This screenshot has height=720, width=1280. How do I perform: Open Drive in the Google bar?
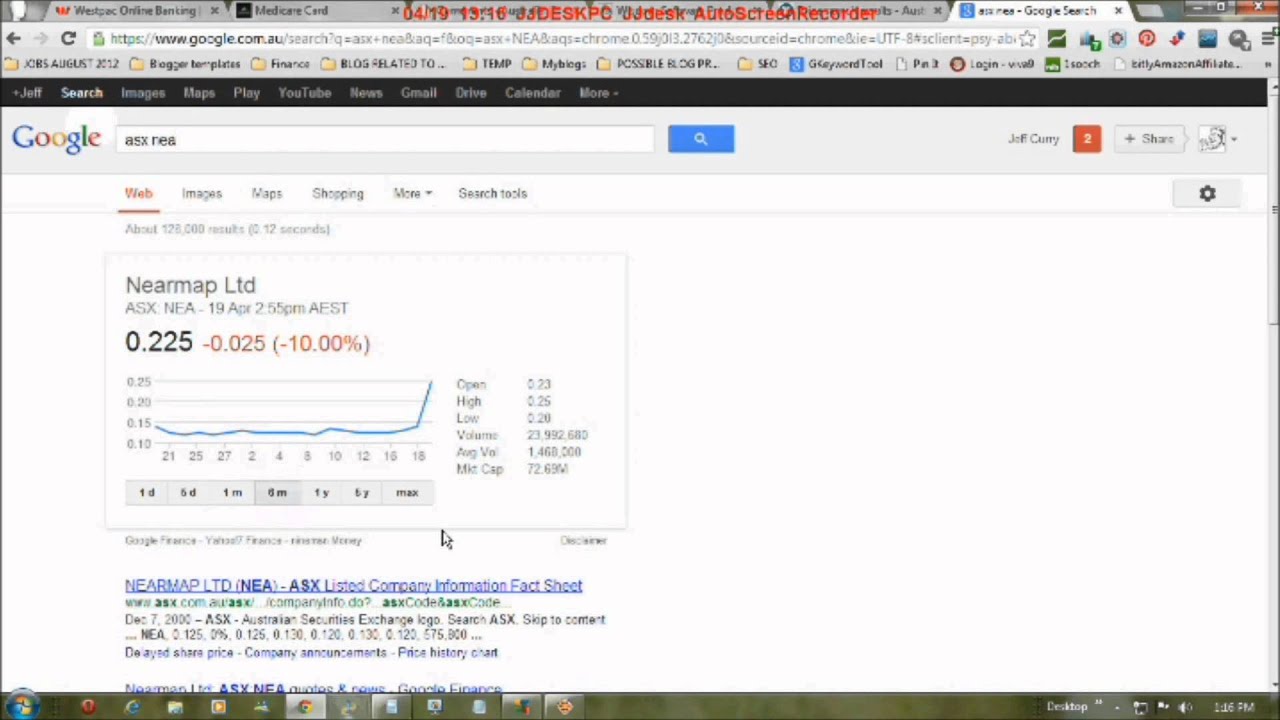pos(470,93)
